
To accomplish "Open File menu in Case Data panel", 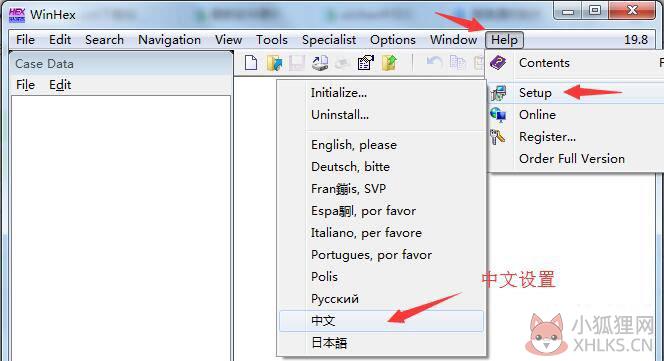I will click(25, 85).
